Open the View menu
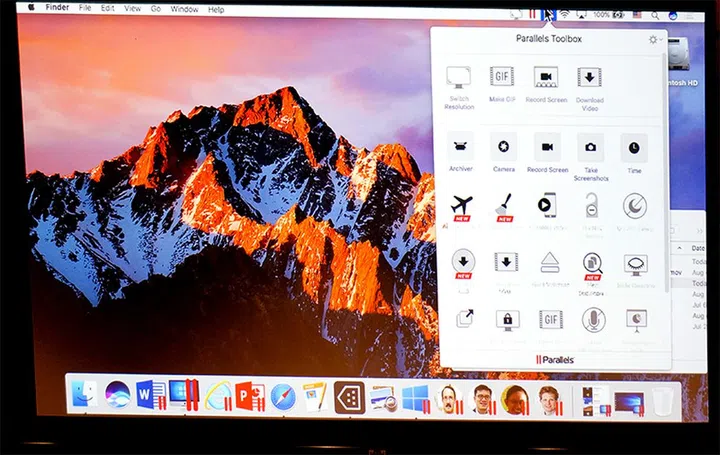720x455 pixels. pyautogui.click(x=132, y=8)
